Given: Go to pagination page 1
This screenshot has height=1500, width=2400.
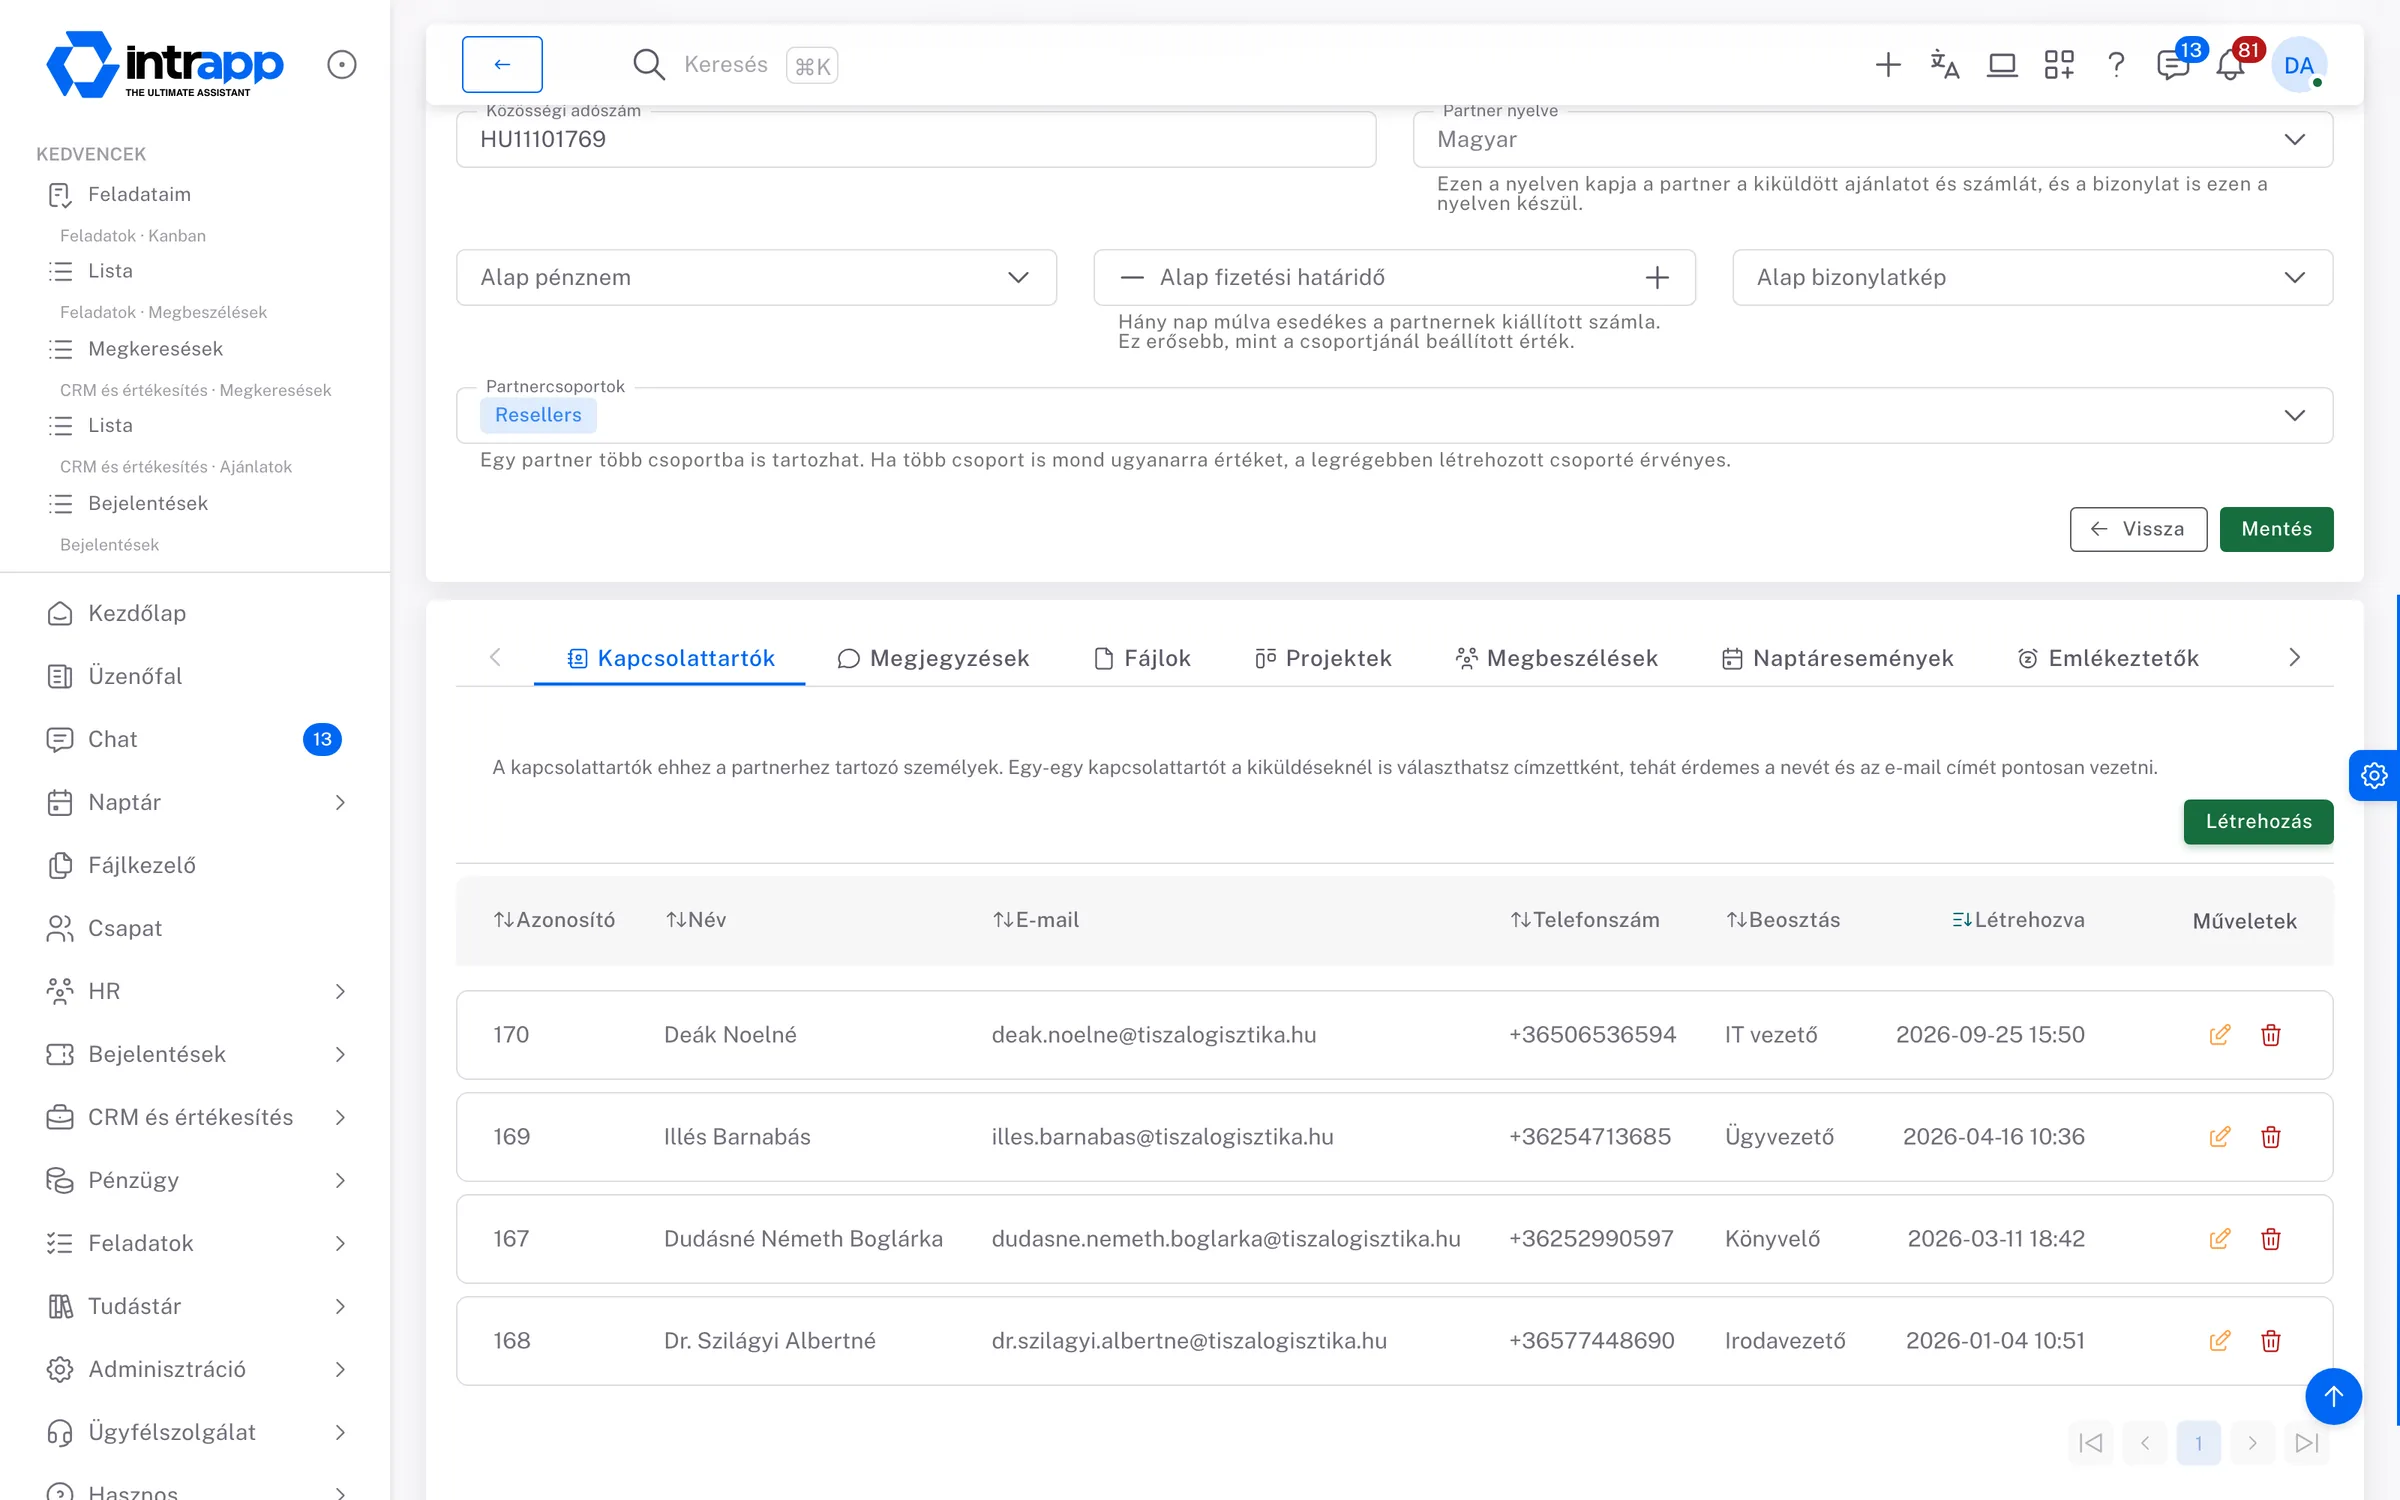Looking at the screenshot, I should (x=2198, y=1443).
